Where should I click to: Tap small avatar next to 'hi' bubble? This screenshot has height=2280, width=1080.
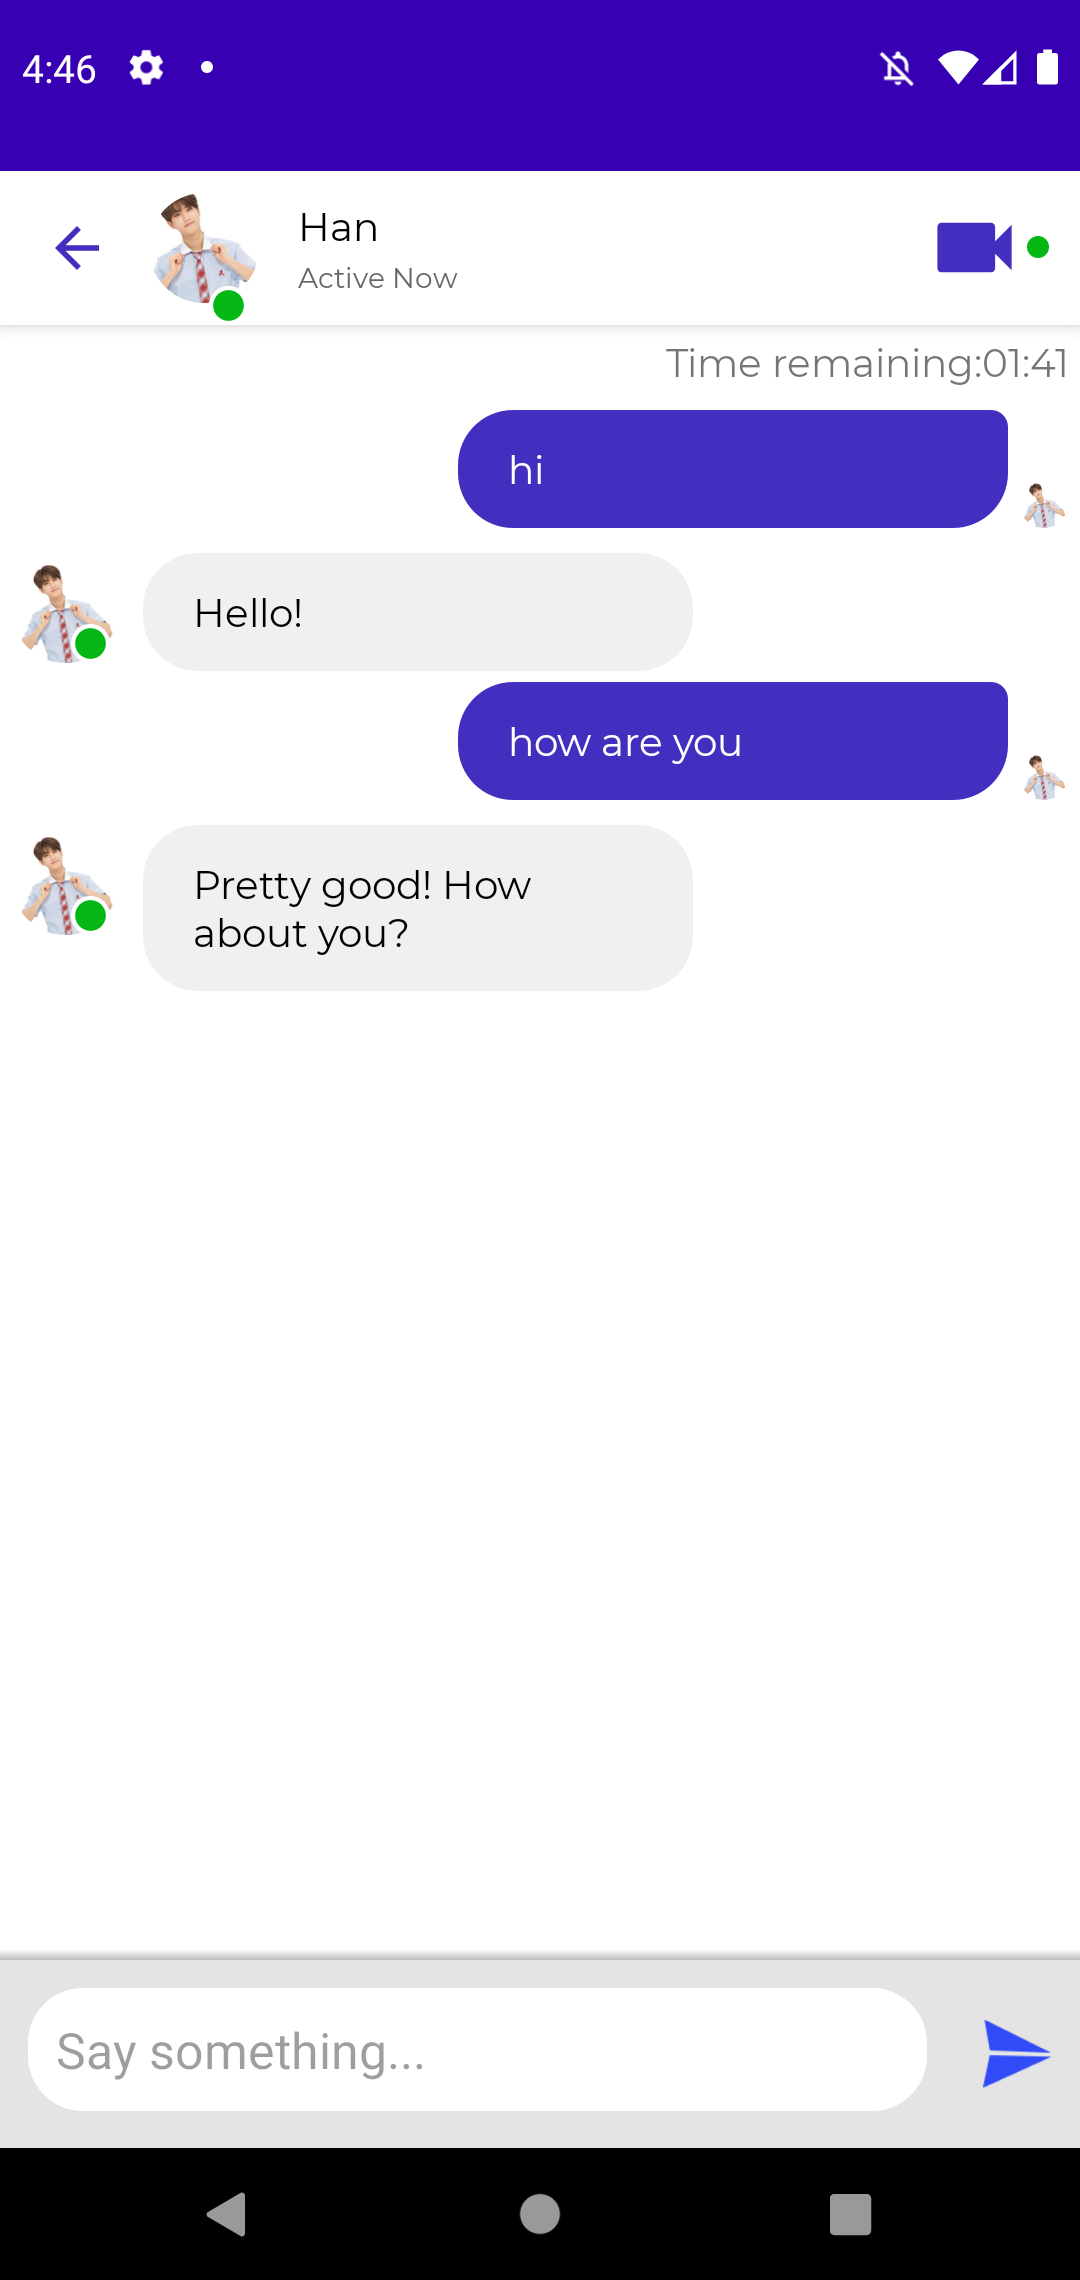point(1043,505)
